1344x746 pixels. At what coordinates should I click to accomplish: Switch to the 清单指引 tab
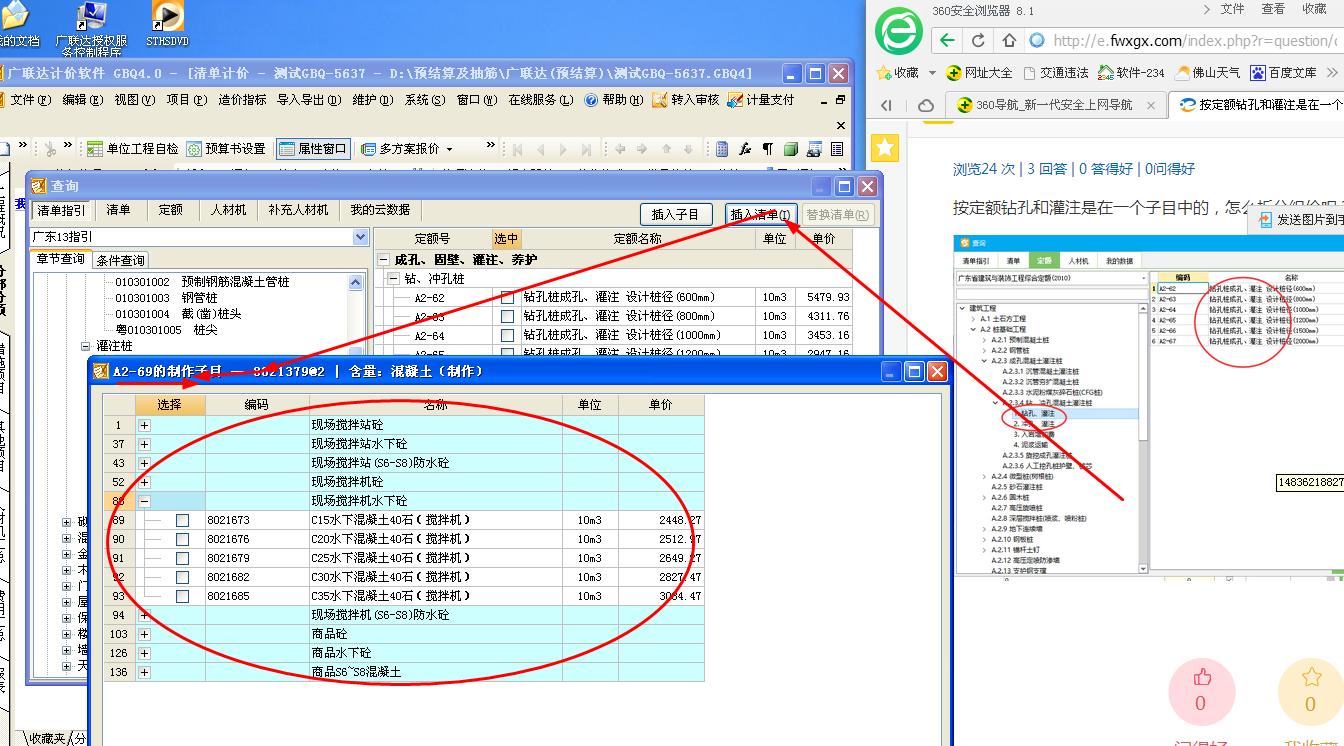[62, 211]
